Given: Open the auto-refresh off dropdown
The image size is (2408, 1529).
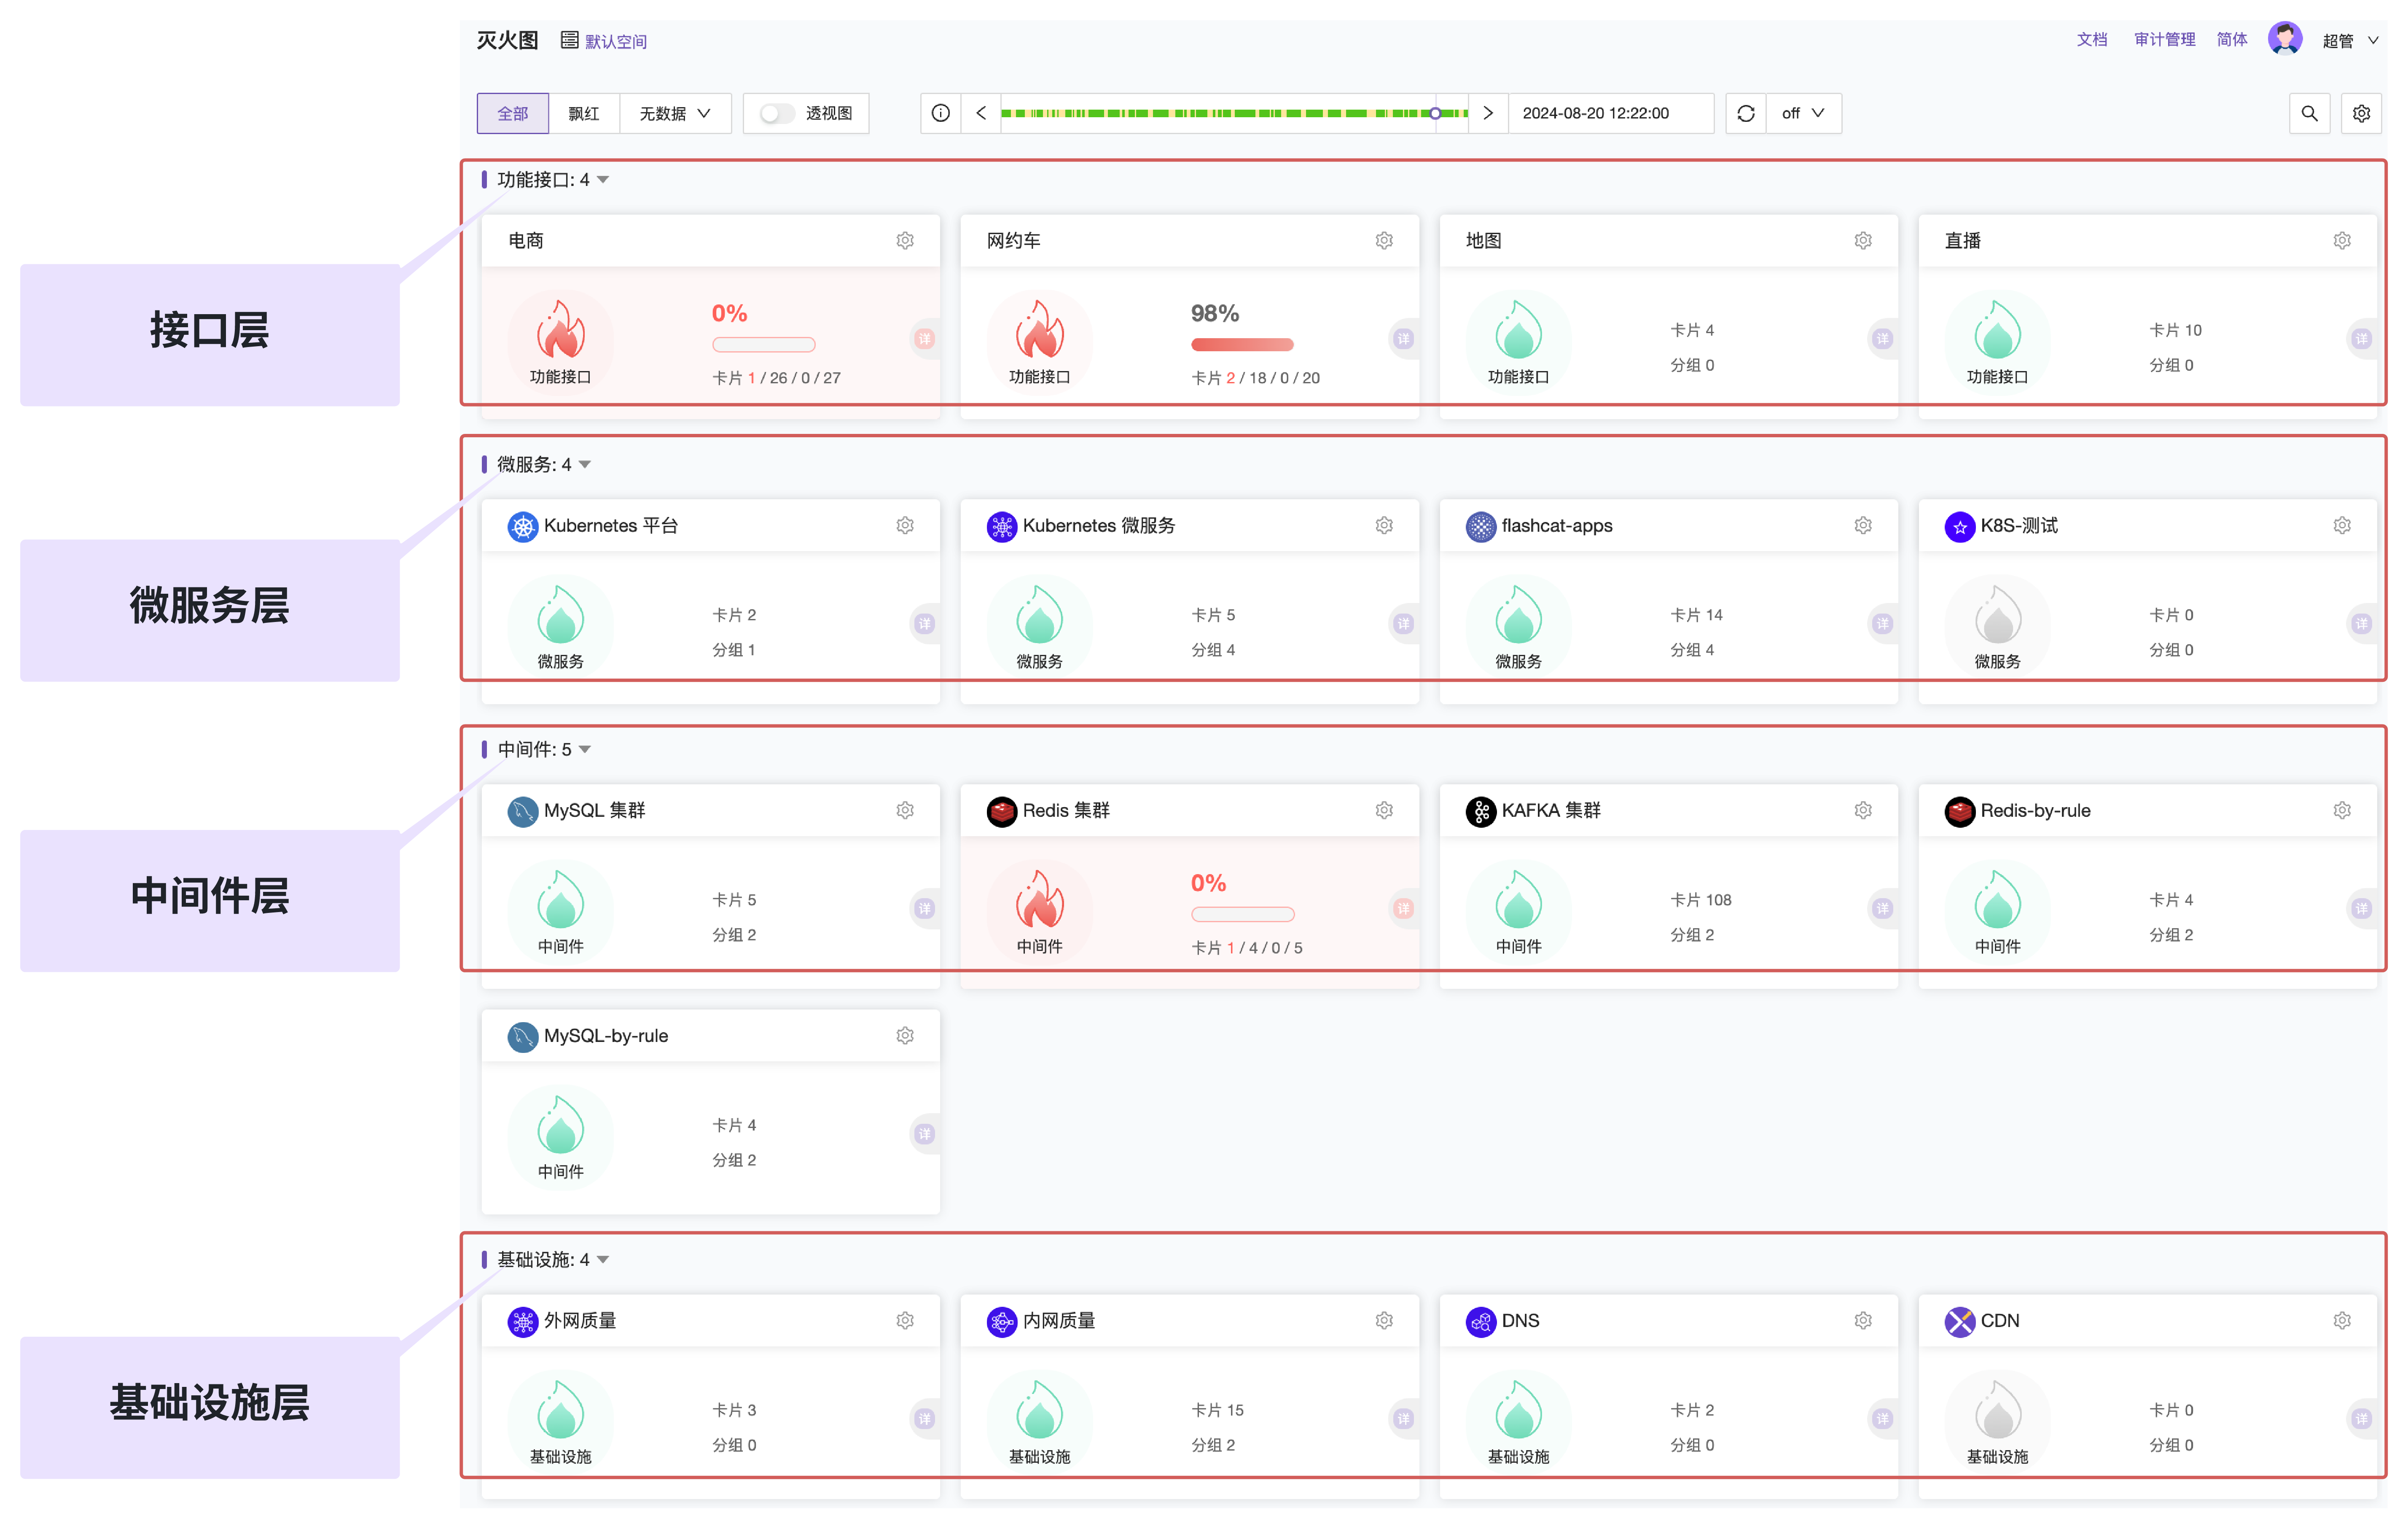Looking at the screenshot, I should [x=1803, y=114].
